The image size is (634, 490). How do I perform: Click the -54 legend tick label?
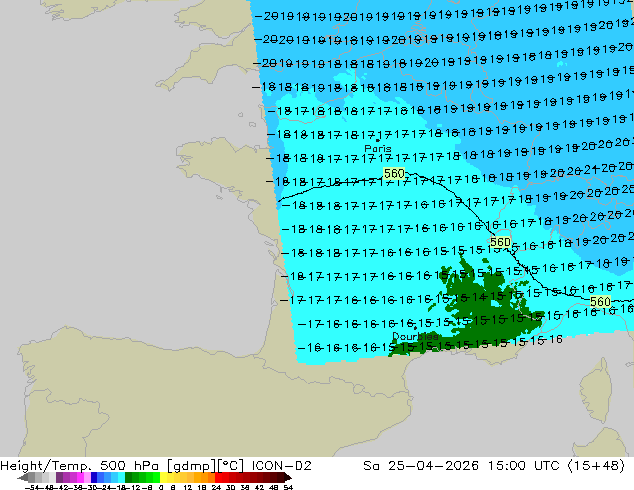point(30,487)
